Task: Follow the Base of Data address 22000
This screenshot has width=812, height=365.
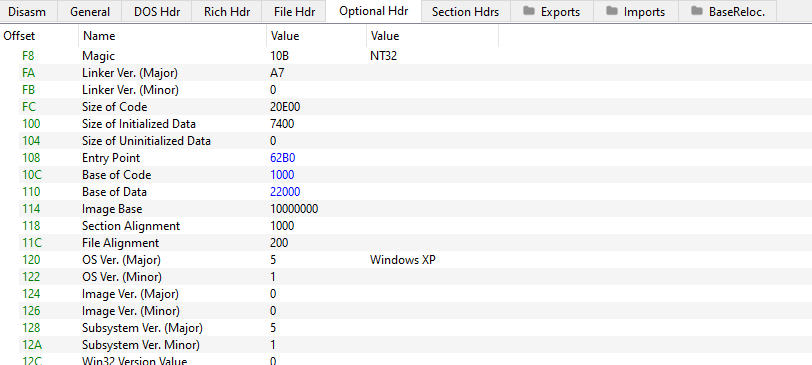Action: (x=285, y=192)
